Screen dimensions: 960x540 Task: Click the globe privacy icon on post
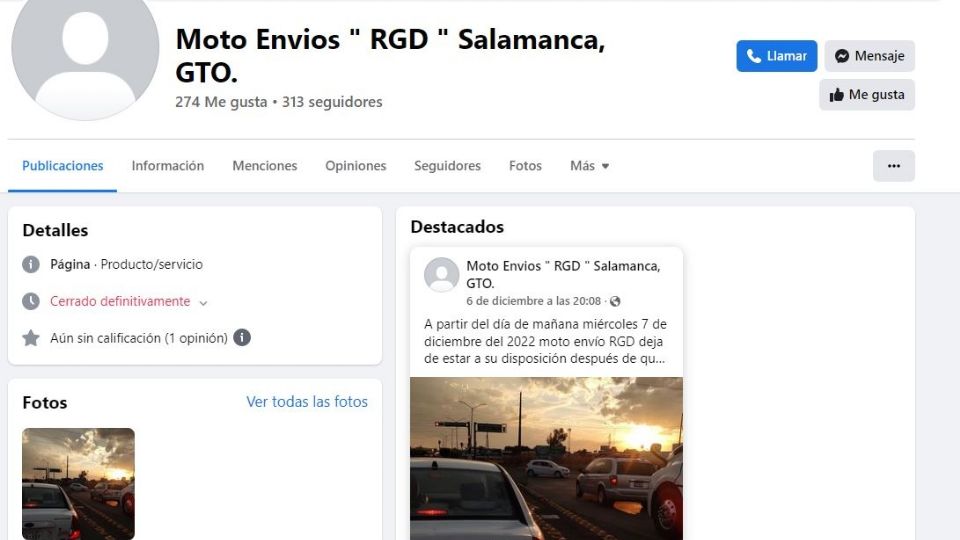click(x=615, y=301)
